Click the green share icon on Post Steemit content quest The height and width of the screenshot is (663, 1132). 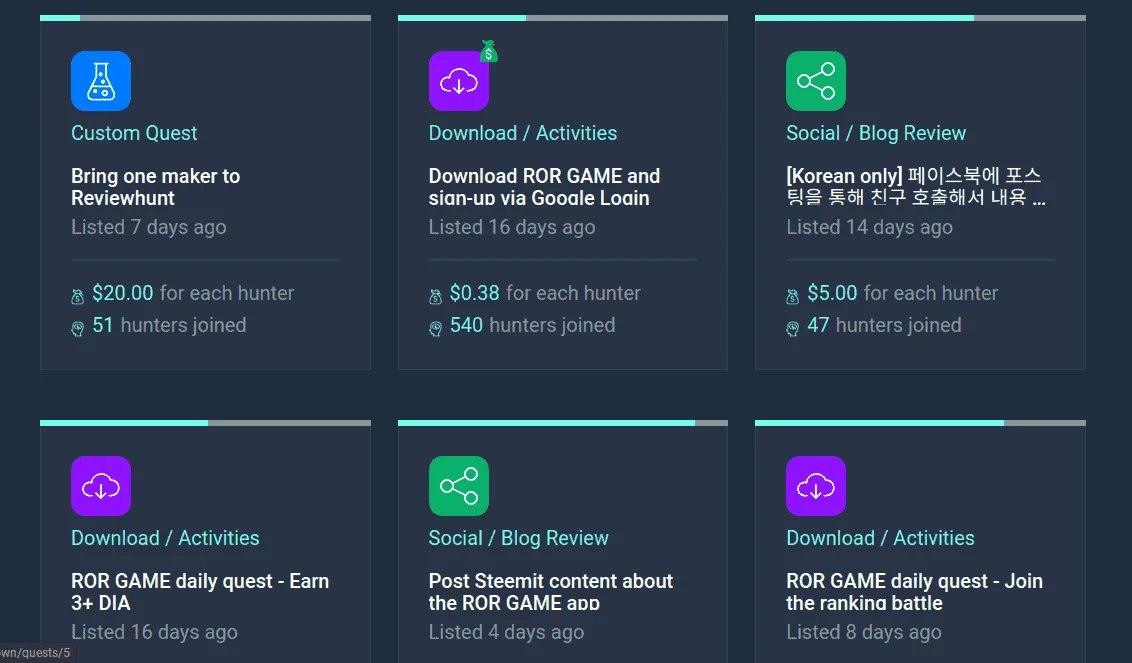tap(458, 486)
